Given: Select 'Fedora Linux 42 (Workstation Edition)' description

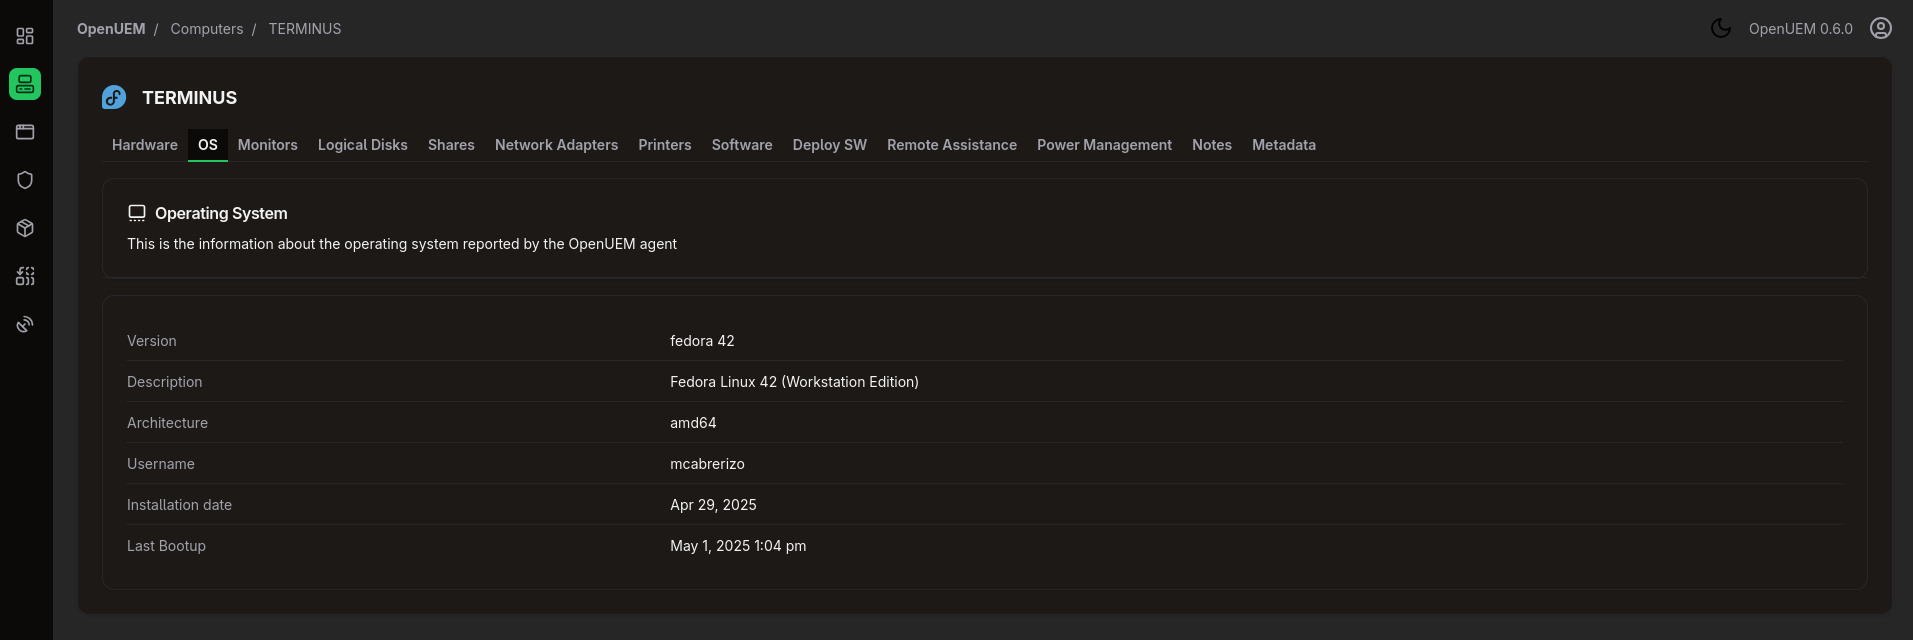Looking at the screenshot, I should click(794, 382).
